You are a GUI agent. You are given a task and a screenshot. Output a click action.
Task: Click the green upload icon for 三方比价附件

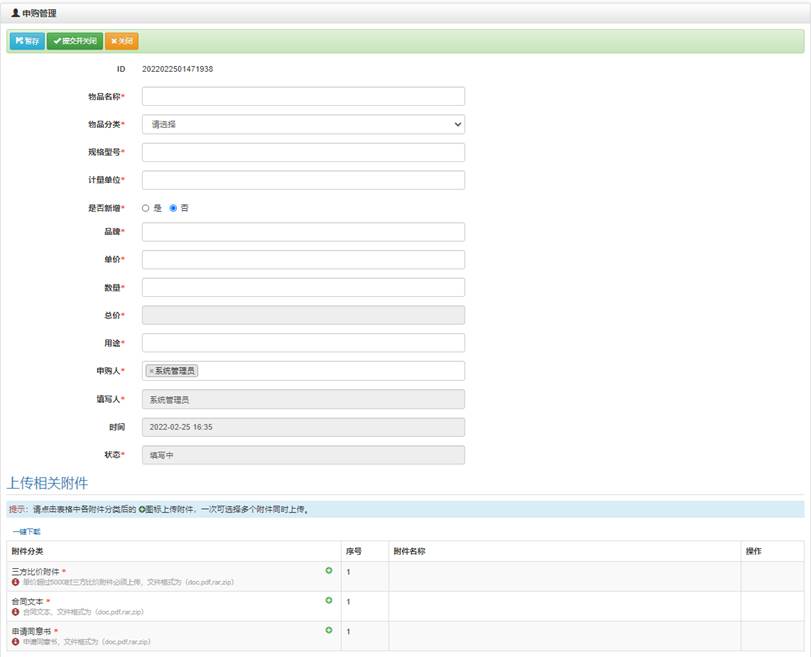click(329, 570)
